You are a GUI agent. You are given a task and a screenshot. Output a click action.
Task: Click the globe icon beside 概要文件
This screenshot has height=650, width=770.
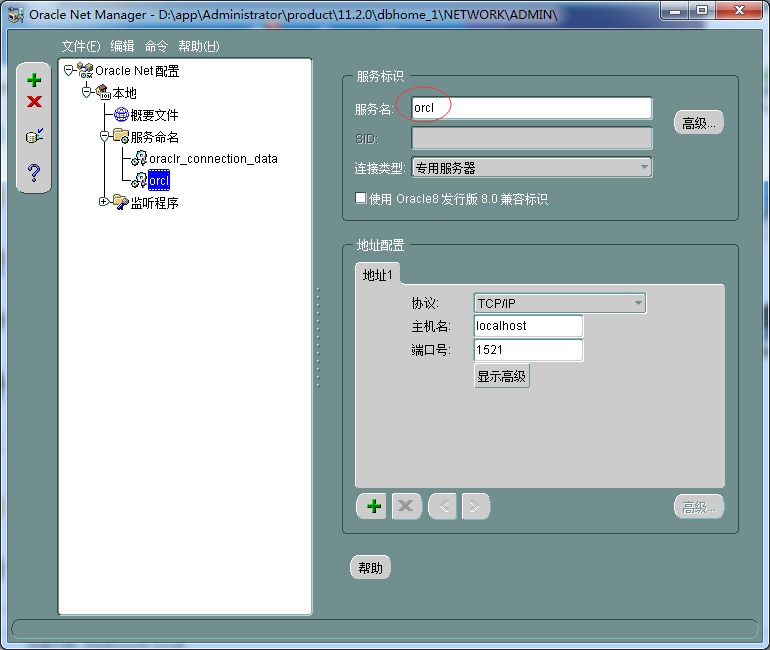(x=121, y=114)
